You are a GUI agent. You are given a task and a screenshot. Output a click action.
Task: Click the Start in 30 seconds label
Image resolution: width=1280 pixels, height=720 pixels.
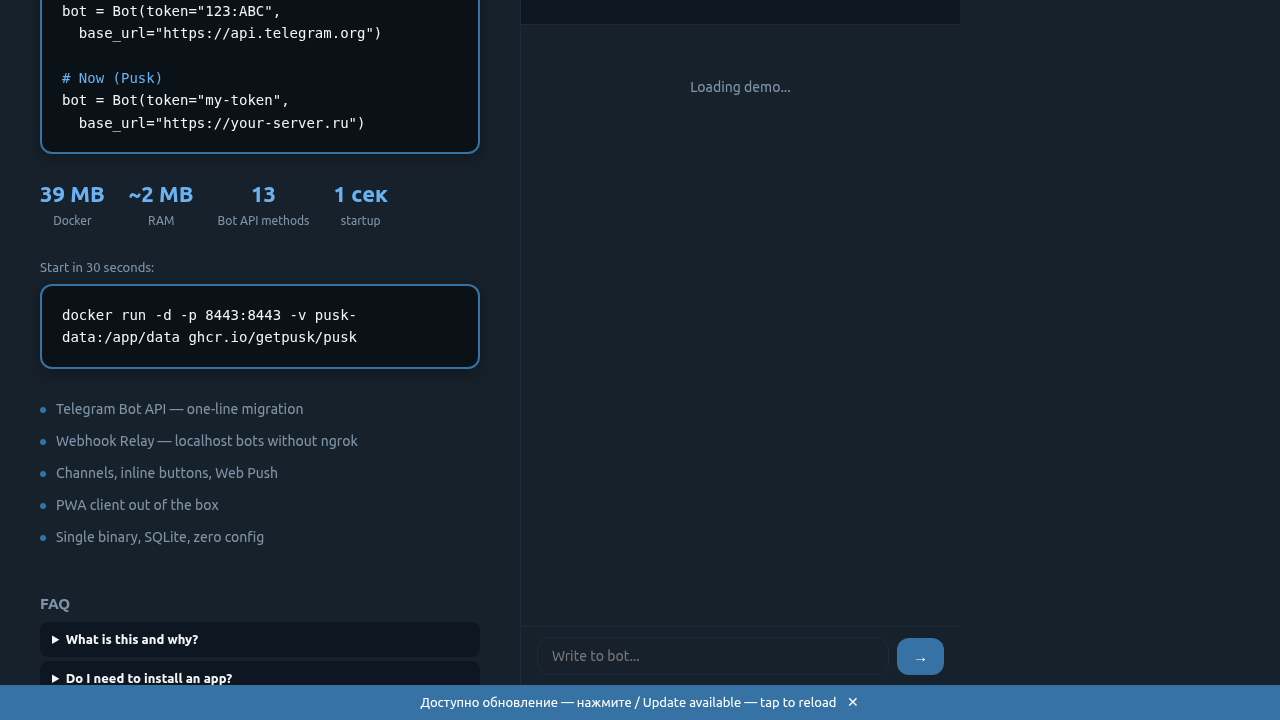point(97,268)
